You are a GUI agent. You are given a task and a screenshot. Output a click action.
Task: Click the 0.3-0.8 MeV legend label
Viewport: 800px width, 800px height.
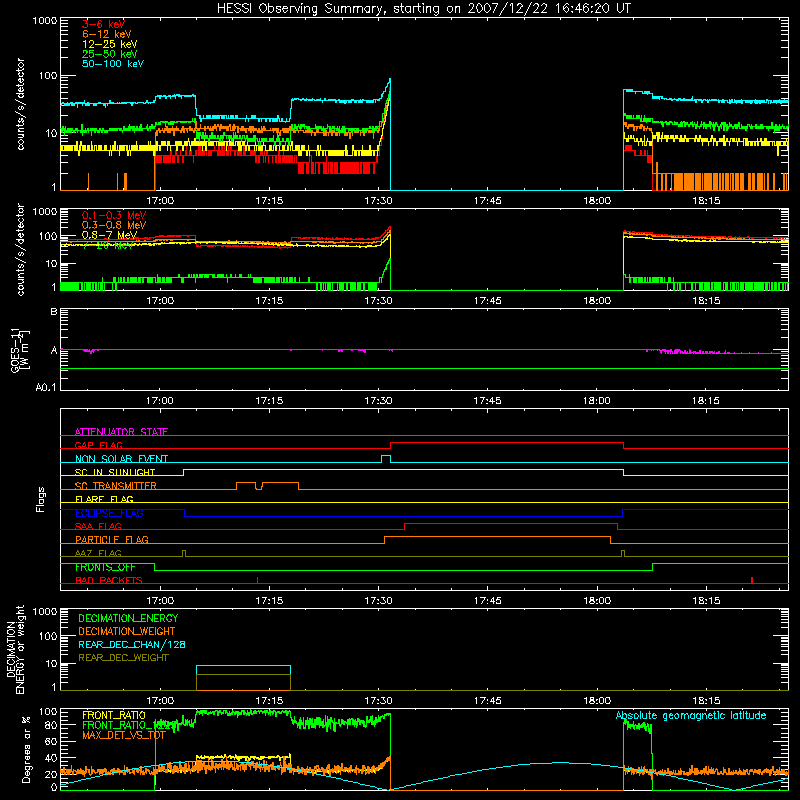tap(114, 225)
